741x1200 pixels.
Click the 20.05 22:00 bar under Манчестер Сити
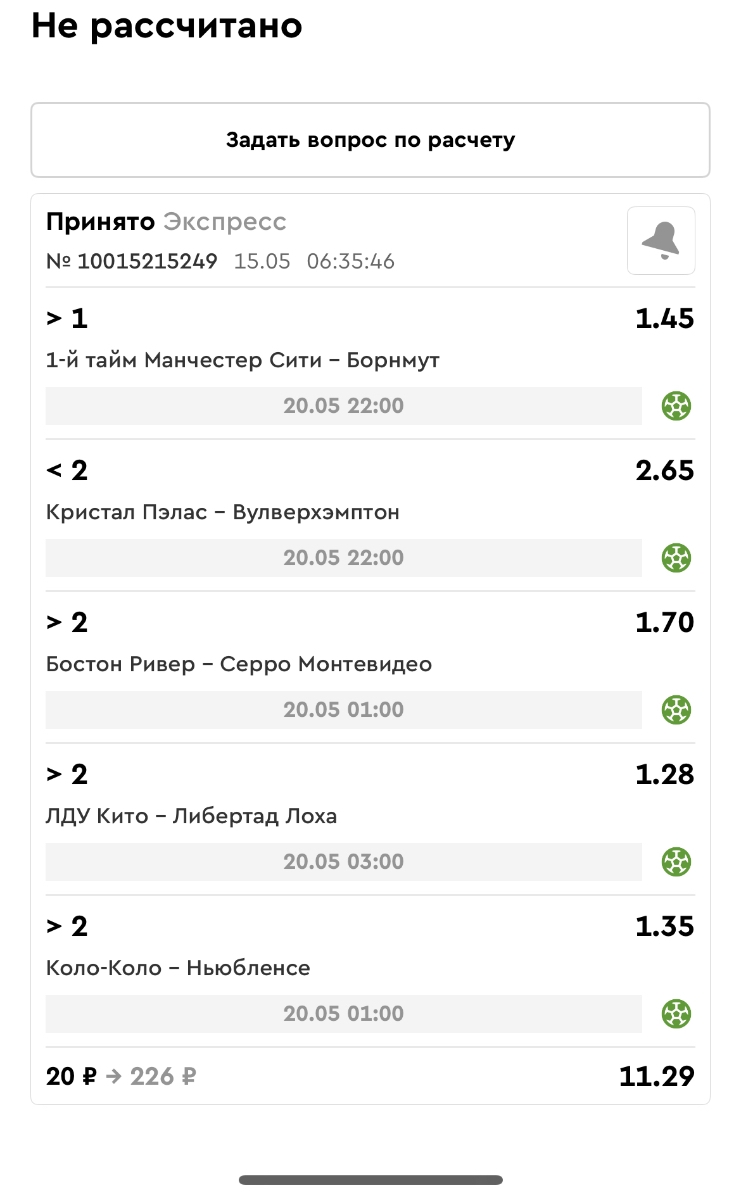coord(344,406)
